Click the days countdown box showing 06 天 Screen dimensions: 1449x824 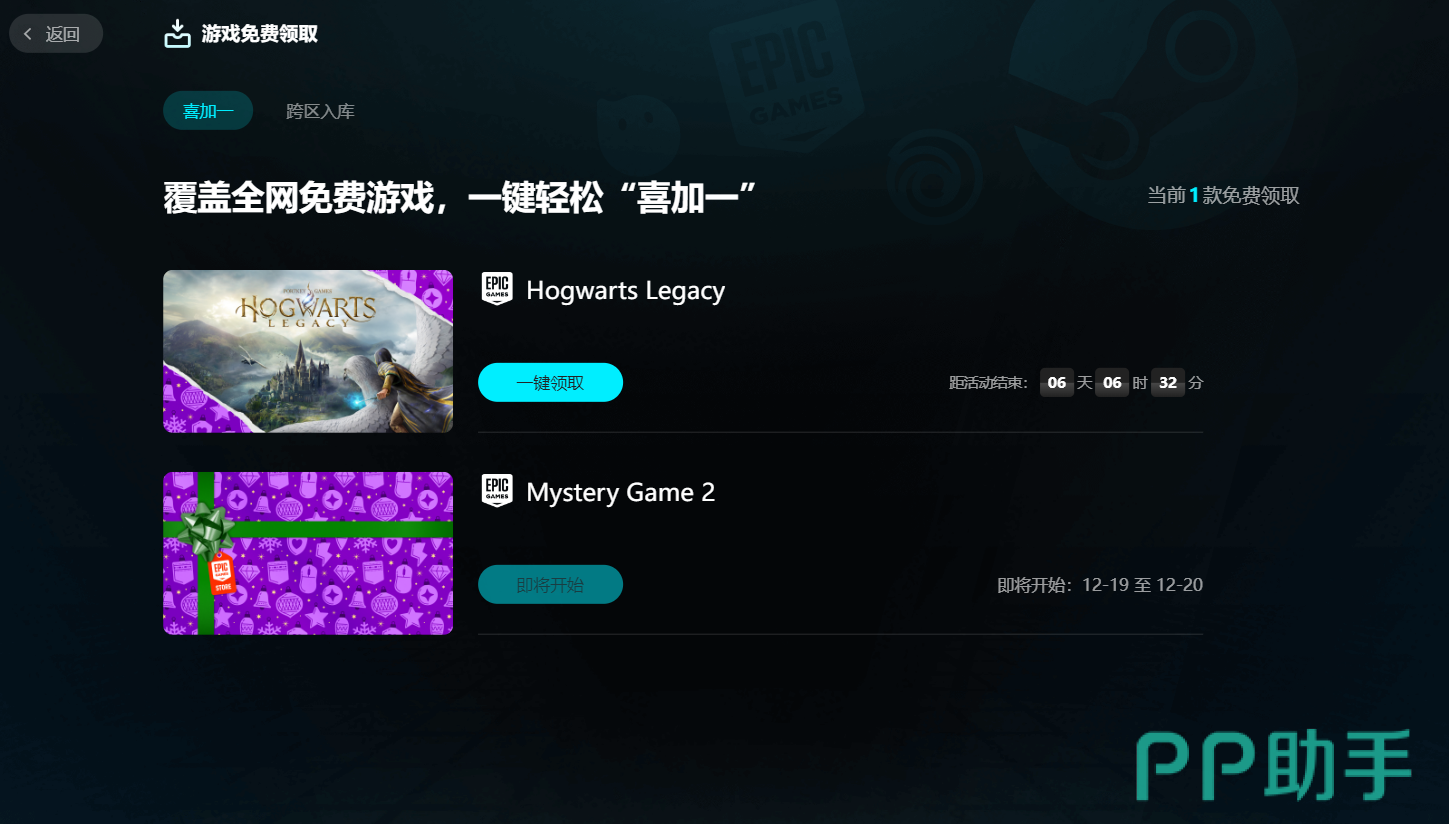click(x=1057, y=382)
